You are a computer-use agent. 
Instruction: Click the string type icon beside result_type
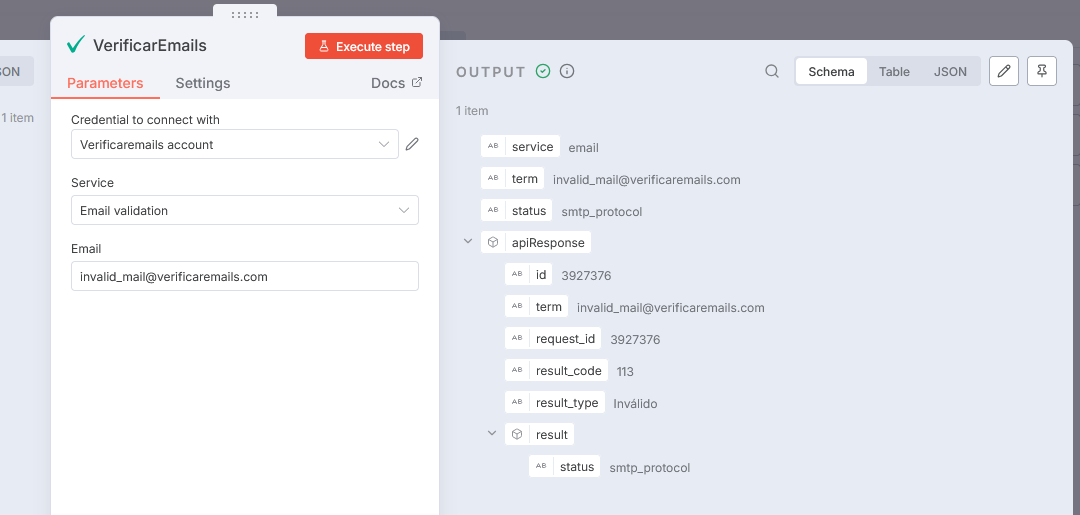tap(517, 403)
